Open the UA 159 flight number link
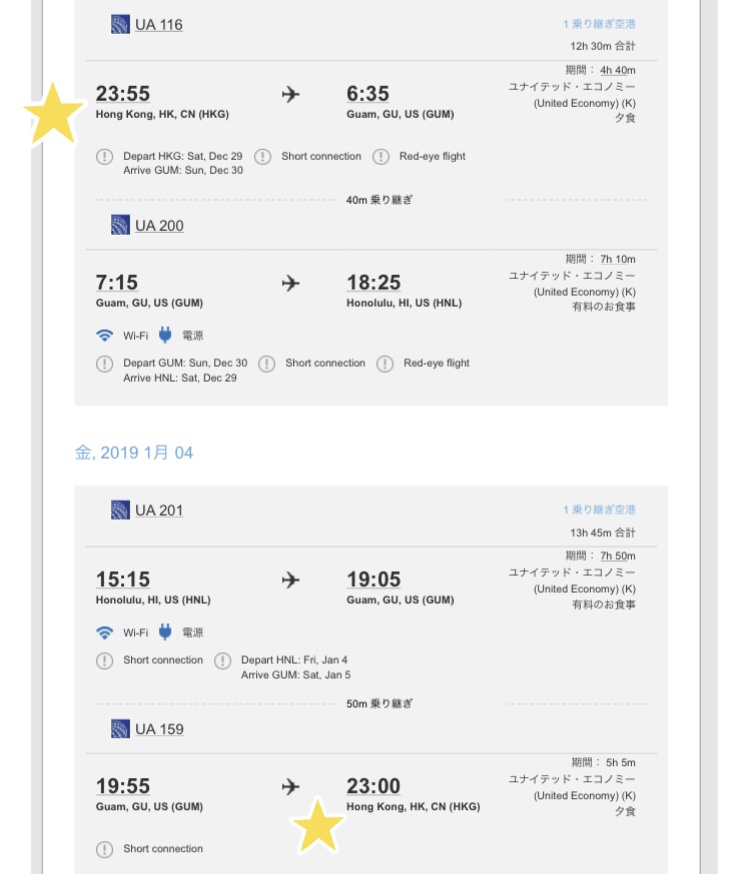Image resolution: width=744 pixels, height=874 pixels. (x=159, y=729)
